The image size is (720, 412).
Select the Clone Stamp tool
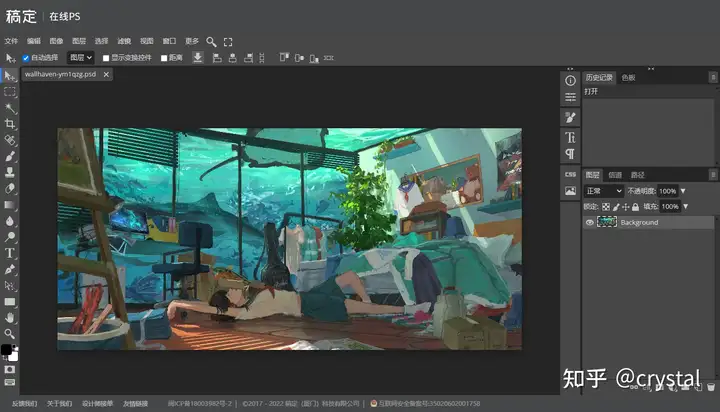coord(10,172)
